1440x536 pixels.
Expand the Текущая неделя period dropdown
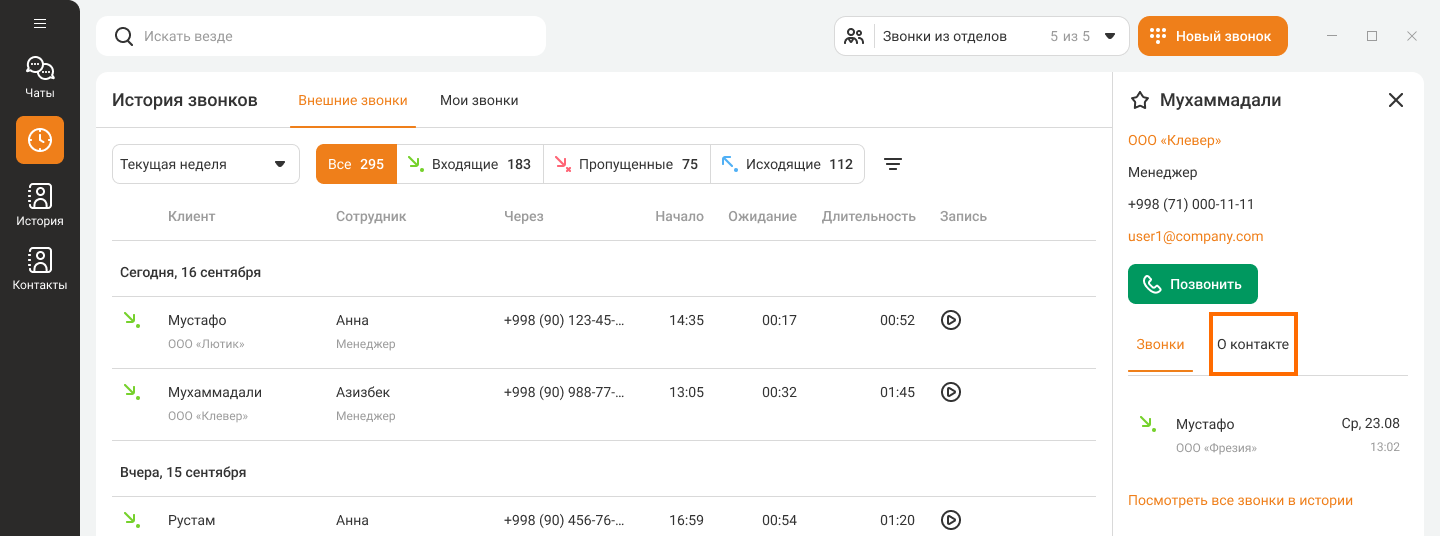point(205,164)
